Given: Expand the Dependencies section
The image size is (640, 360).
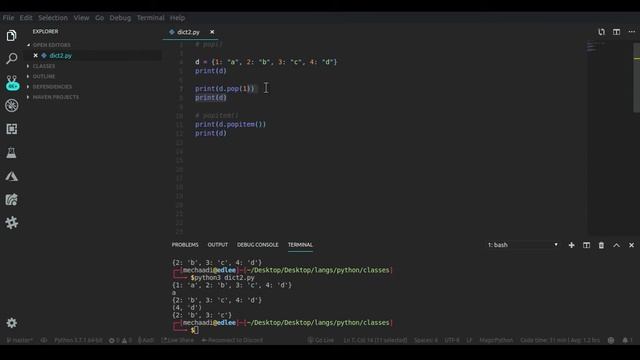Looking at the screenshot, I should pos(52,87).
